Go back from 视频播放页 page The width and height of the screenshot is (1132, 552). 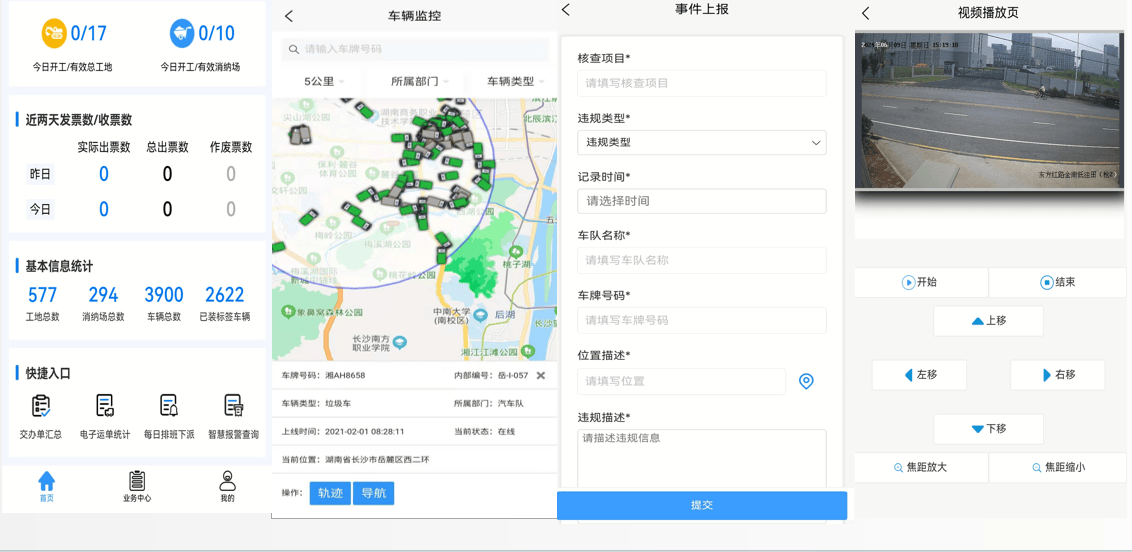(865, 13)
